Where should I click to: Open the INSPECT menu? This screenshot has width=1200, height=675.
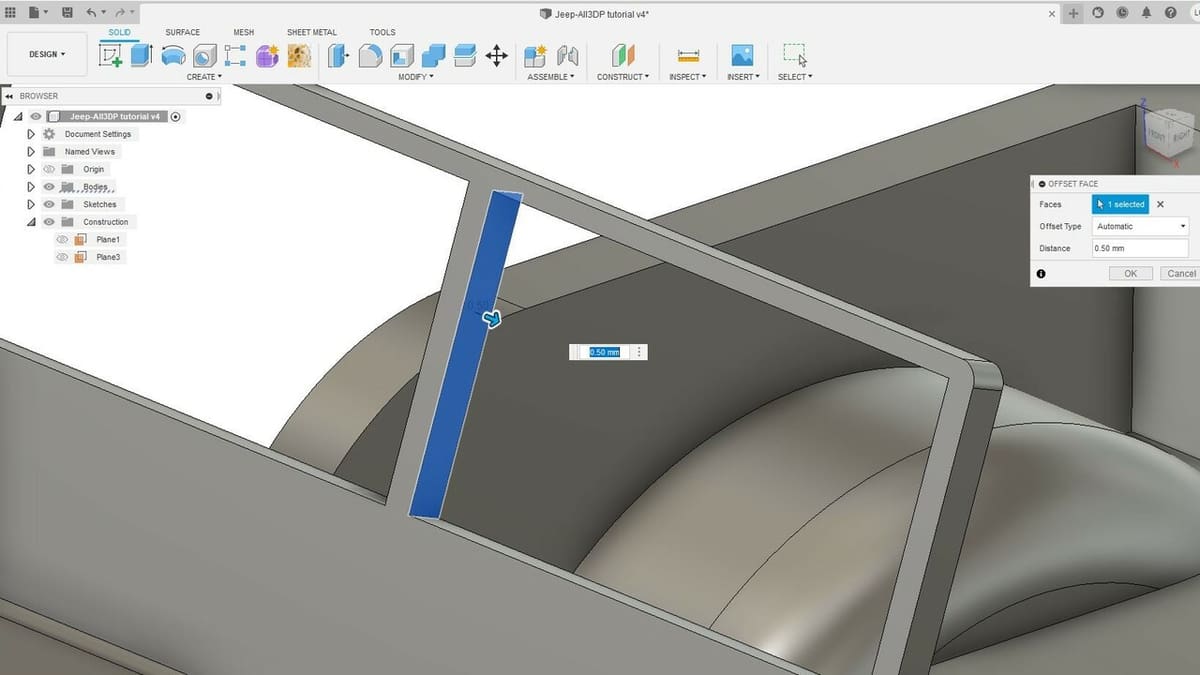point(688,77)
